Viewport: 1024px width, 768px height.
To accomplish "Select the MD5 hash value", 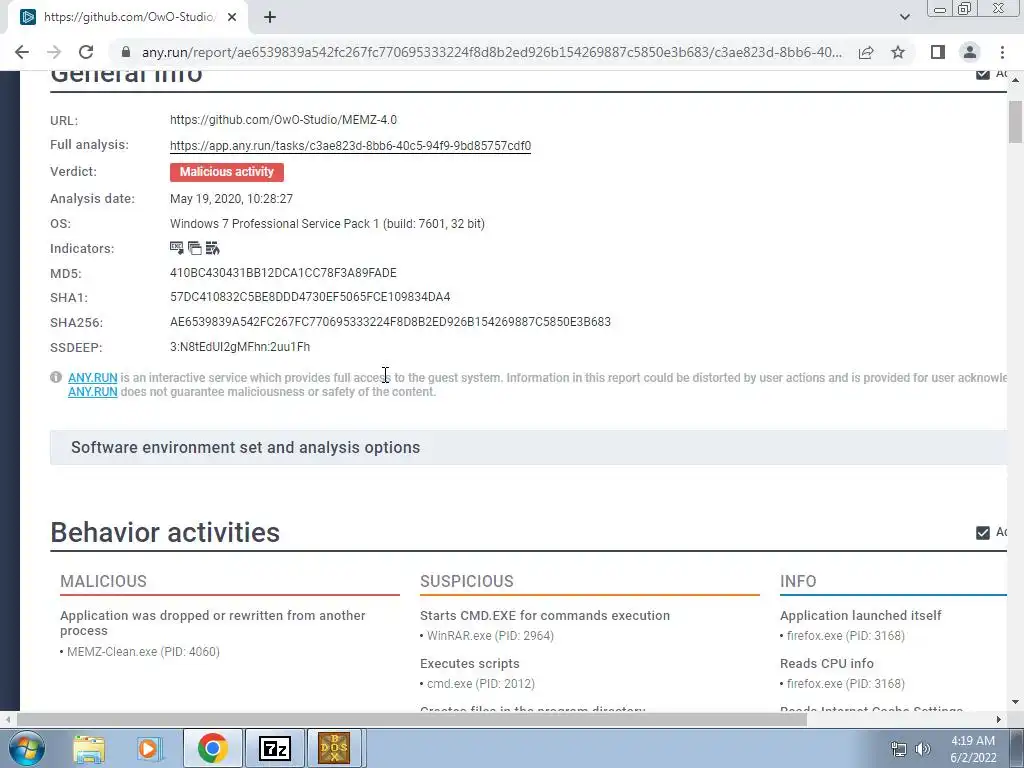I will 283,272.
